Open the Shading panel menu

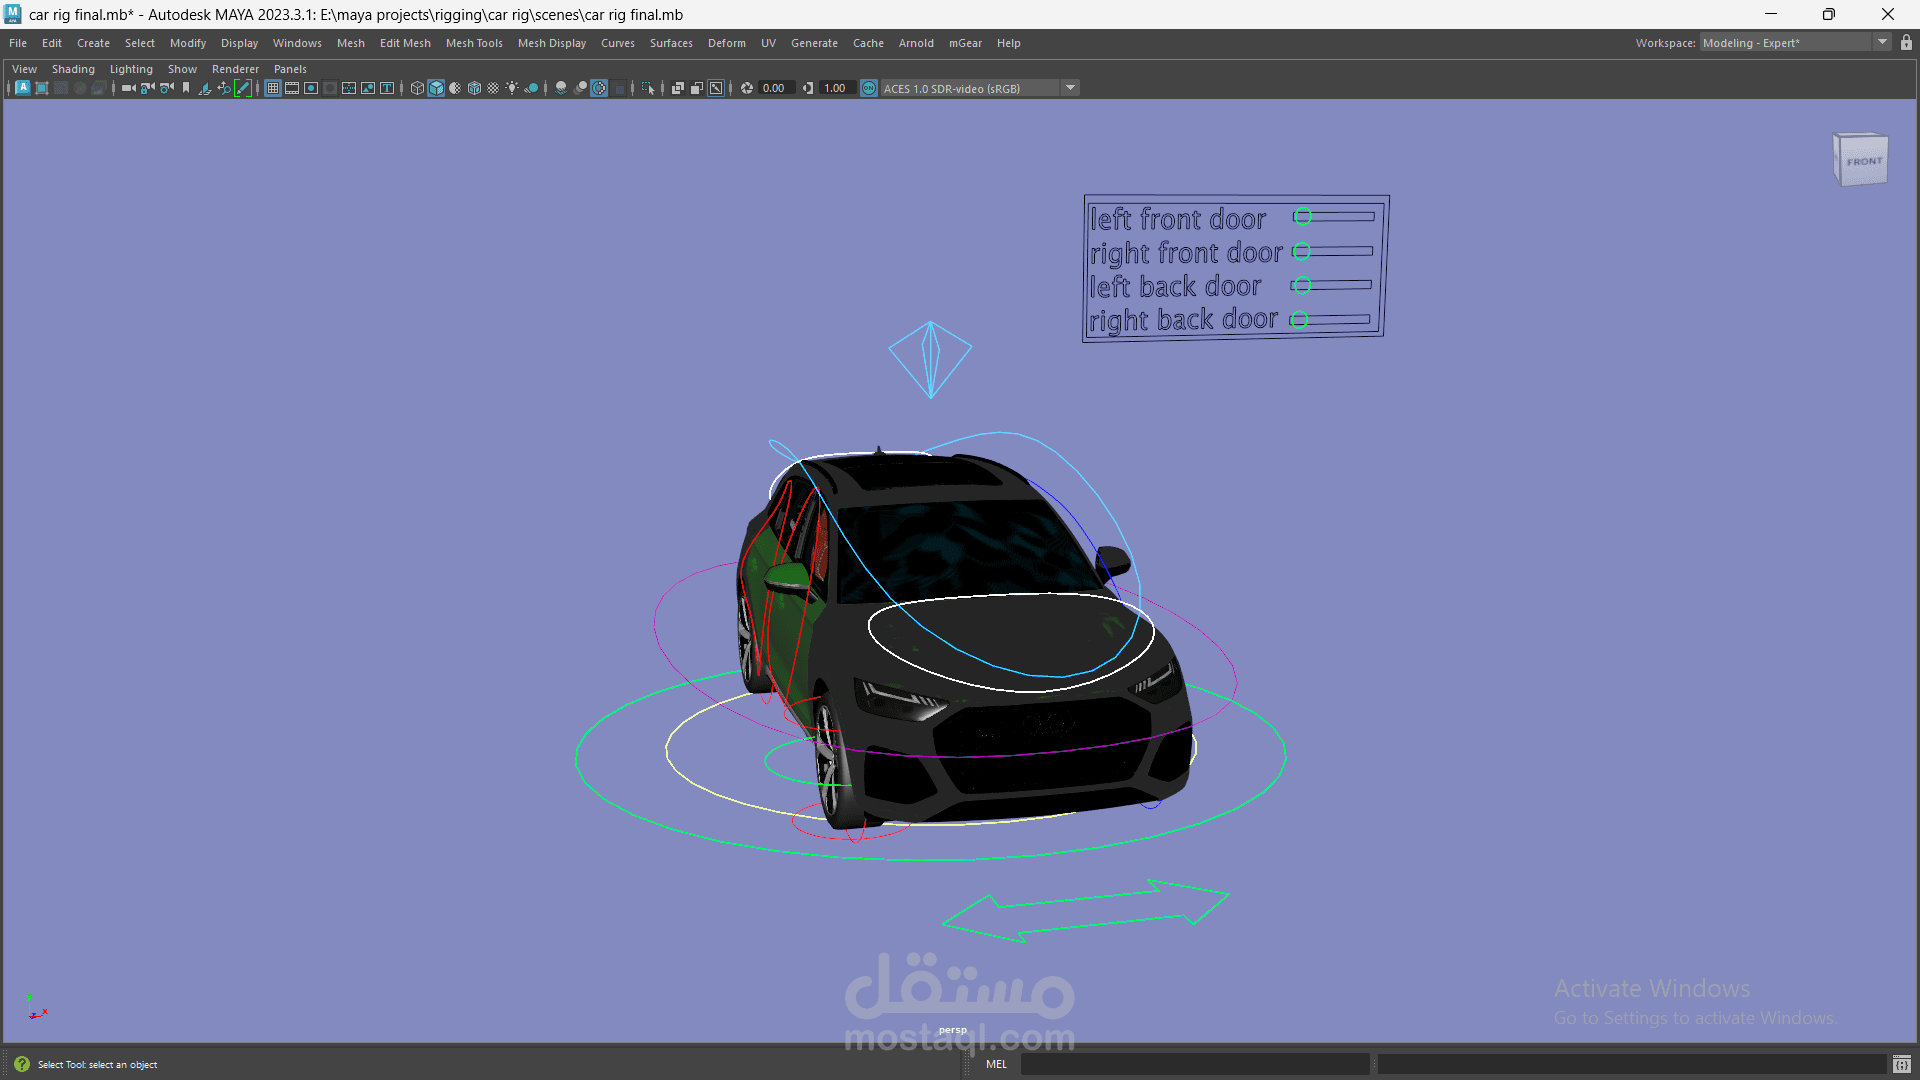[x=73, y=68]
